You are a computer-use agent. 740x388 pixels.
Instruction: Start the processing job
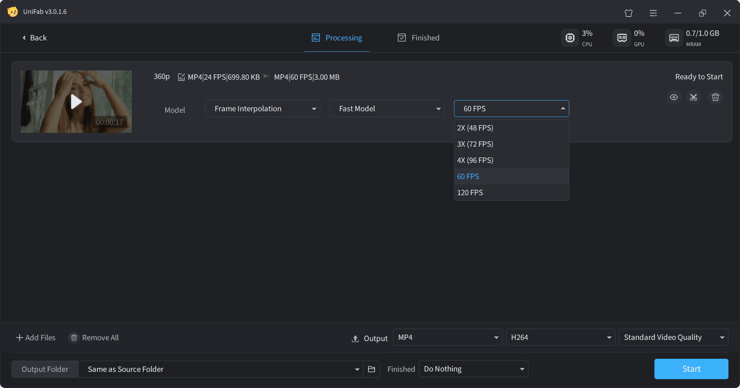[691, 369]
